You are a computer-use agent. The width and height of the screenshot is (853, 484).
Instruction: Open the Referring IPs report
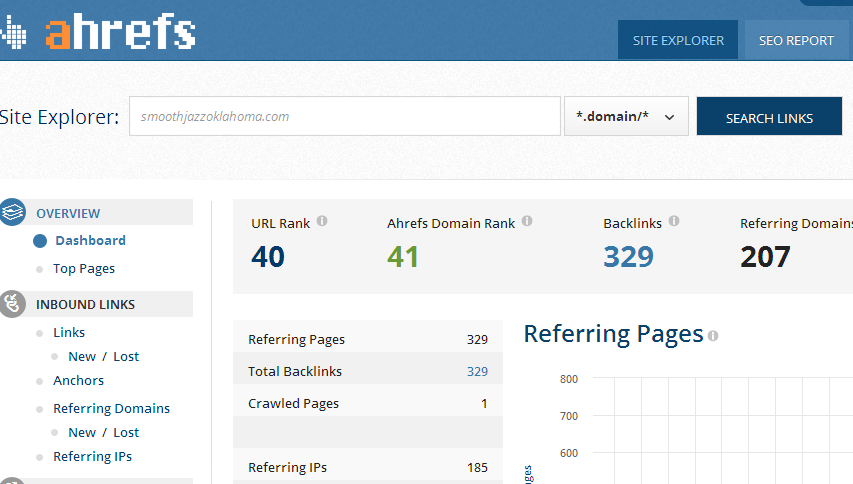[92, 457]
